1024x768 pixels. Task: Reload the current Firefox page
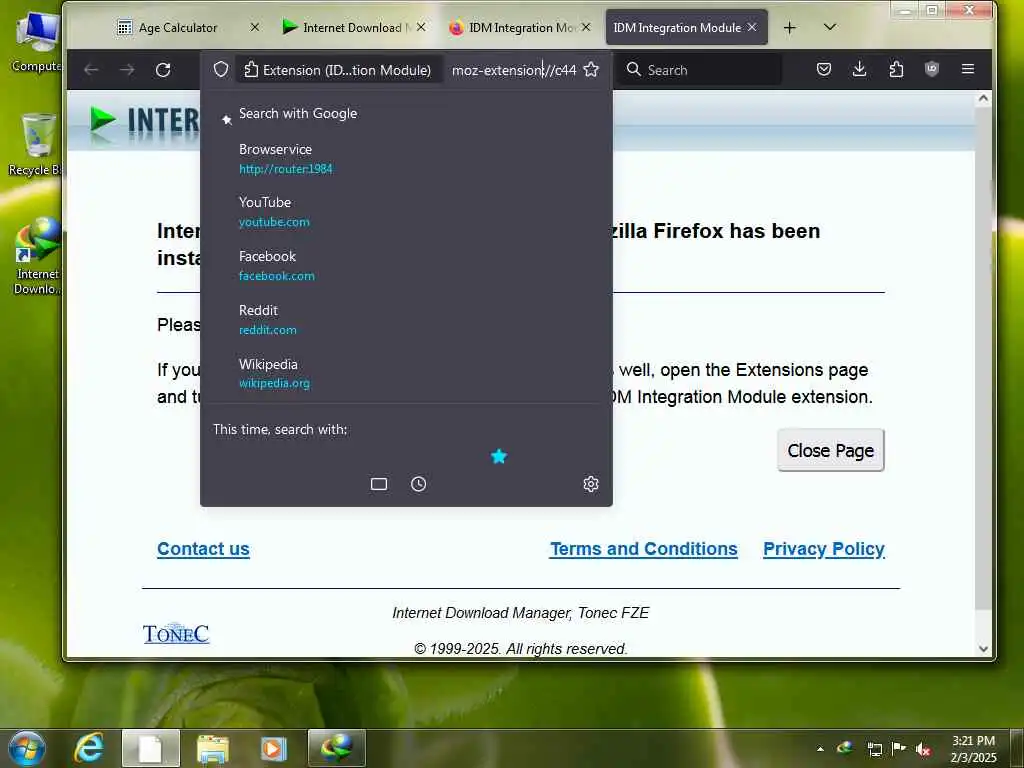pos(163,70)
